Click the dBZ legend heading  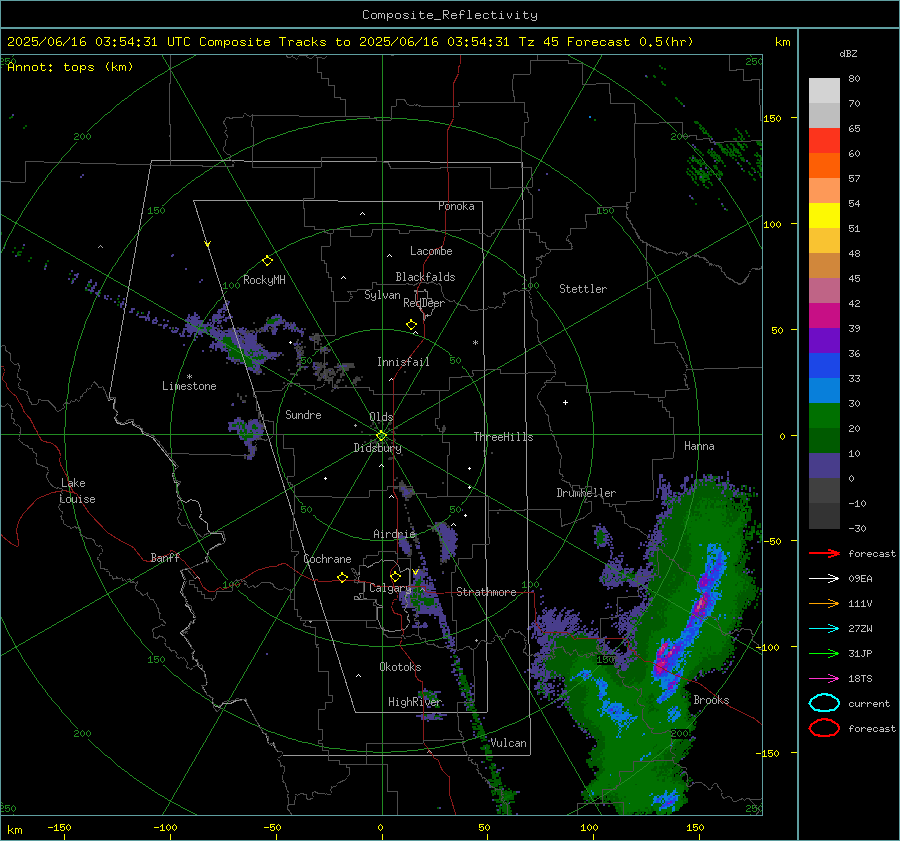848,53
